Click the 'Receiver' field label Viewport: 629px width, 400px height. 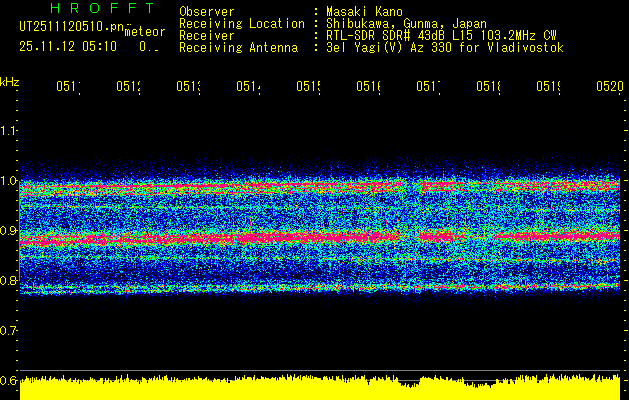tap(207, 36)
